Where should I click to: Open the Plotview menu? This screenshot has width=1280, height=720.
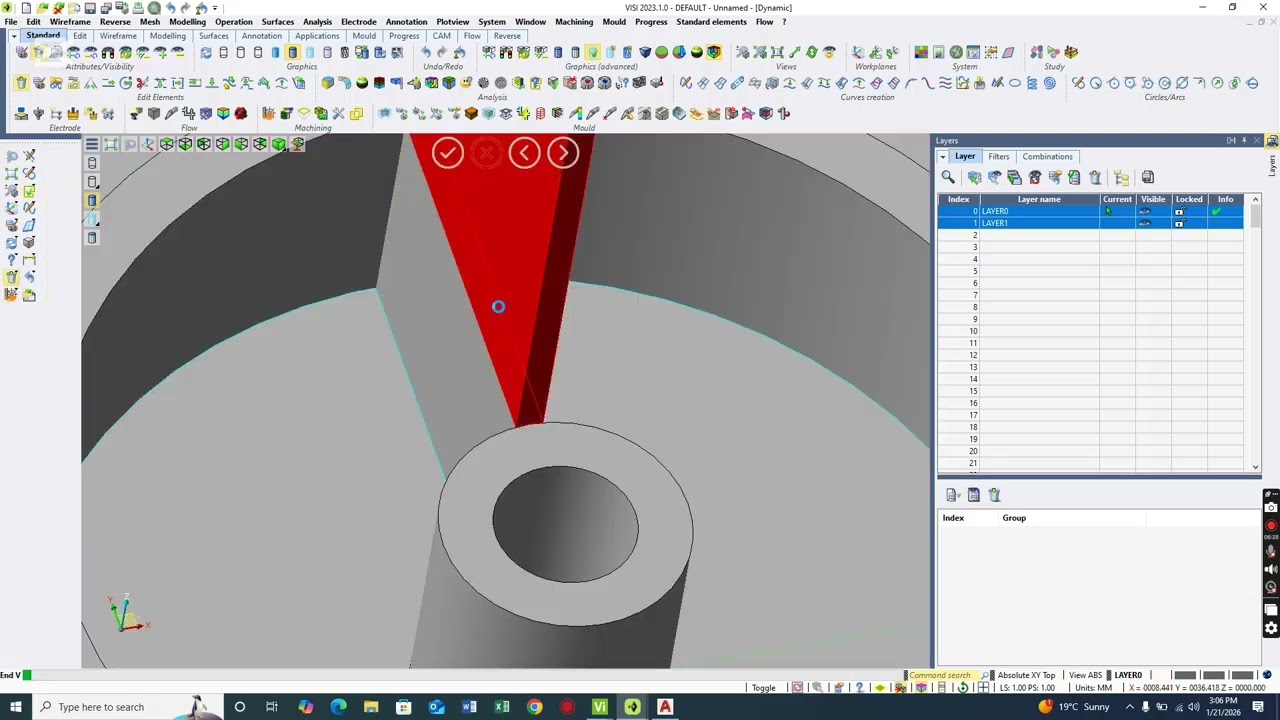pyautogui.click(x=452, y=21)
